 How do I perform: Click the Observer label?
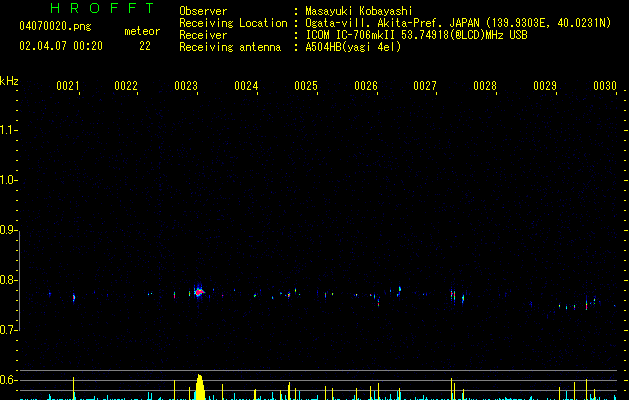[x=203, y=11]
